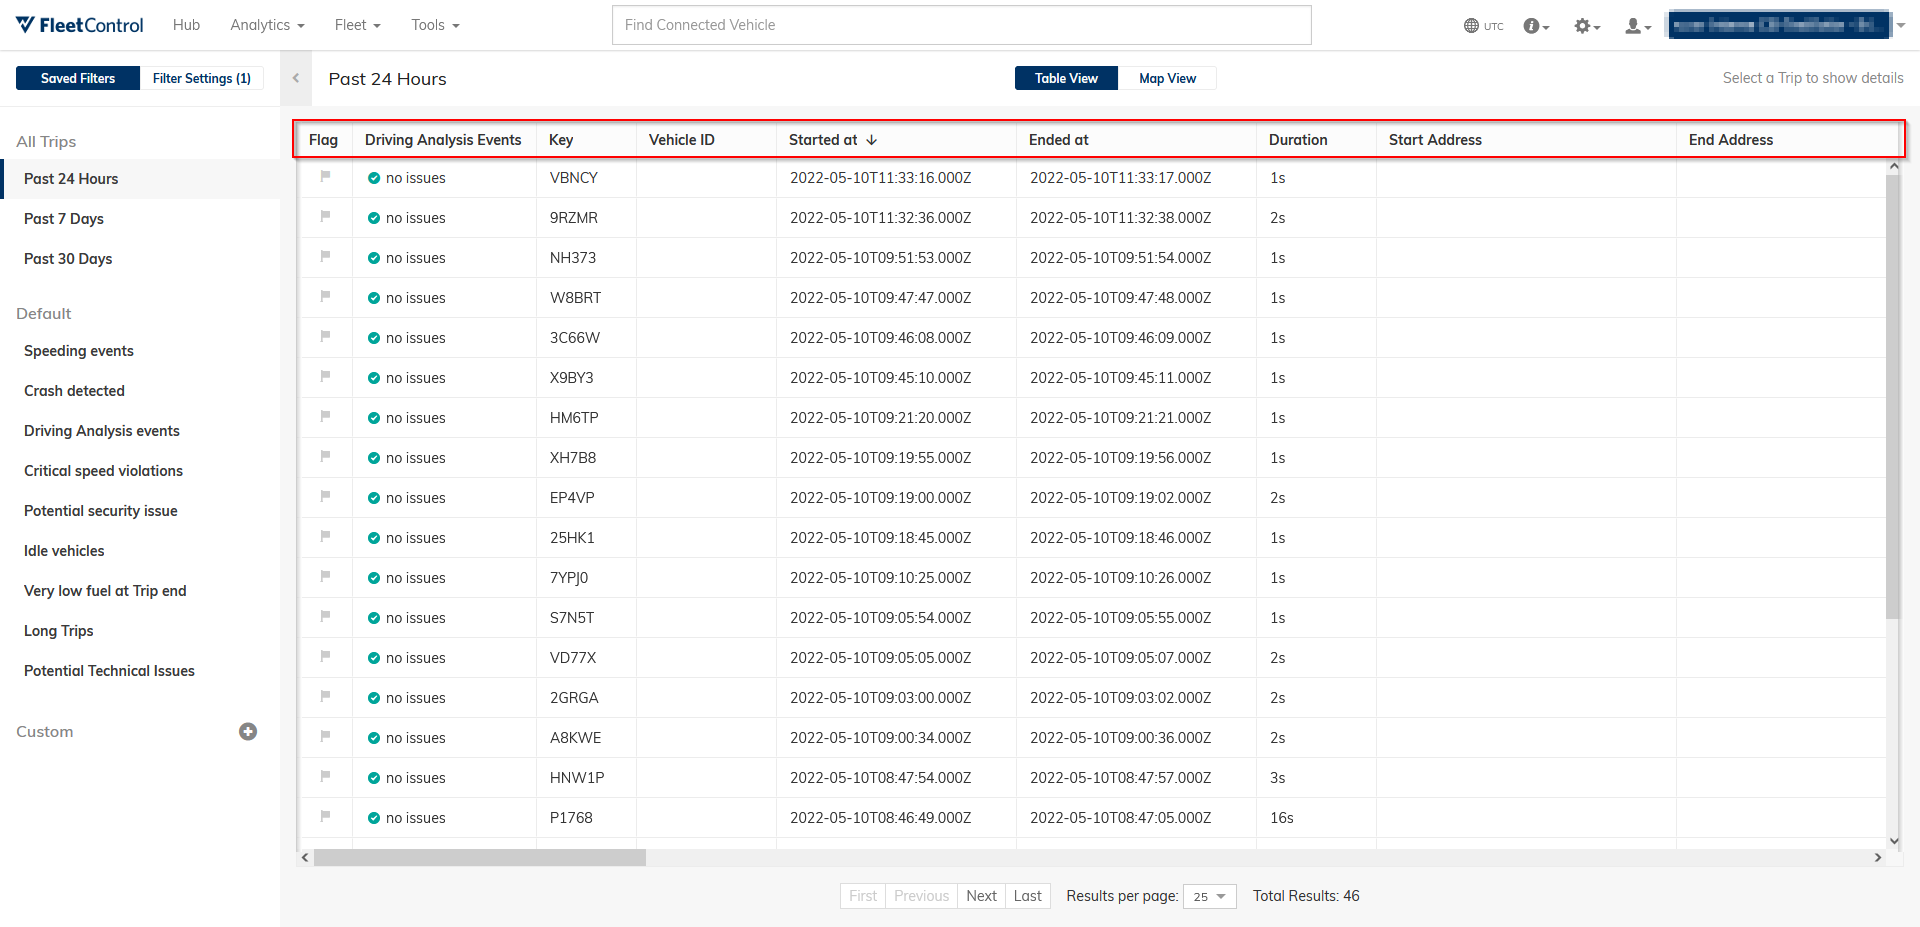Sort by the Vehicle ID column header
The image size is (1920, 927).
tap(681, 140)
